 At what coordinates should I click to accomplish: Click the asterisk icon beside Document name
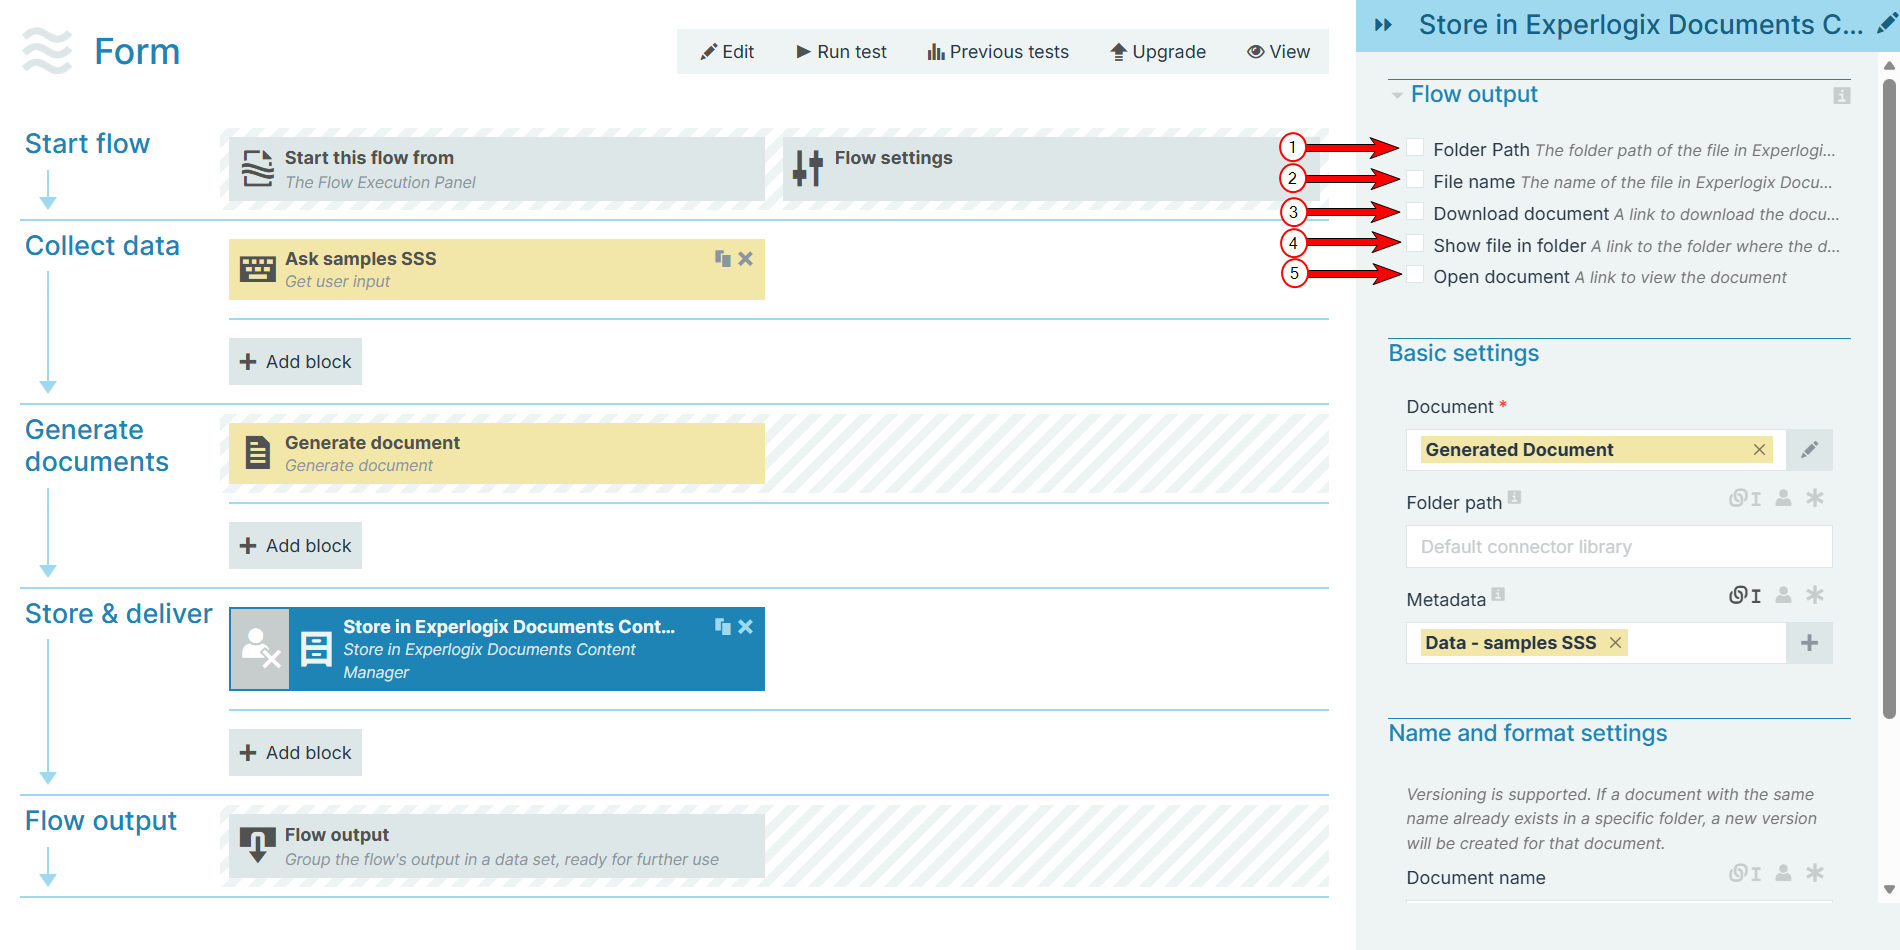(1815, 873)
